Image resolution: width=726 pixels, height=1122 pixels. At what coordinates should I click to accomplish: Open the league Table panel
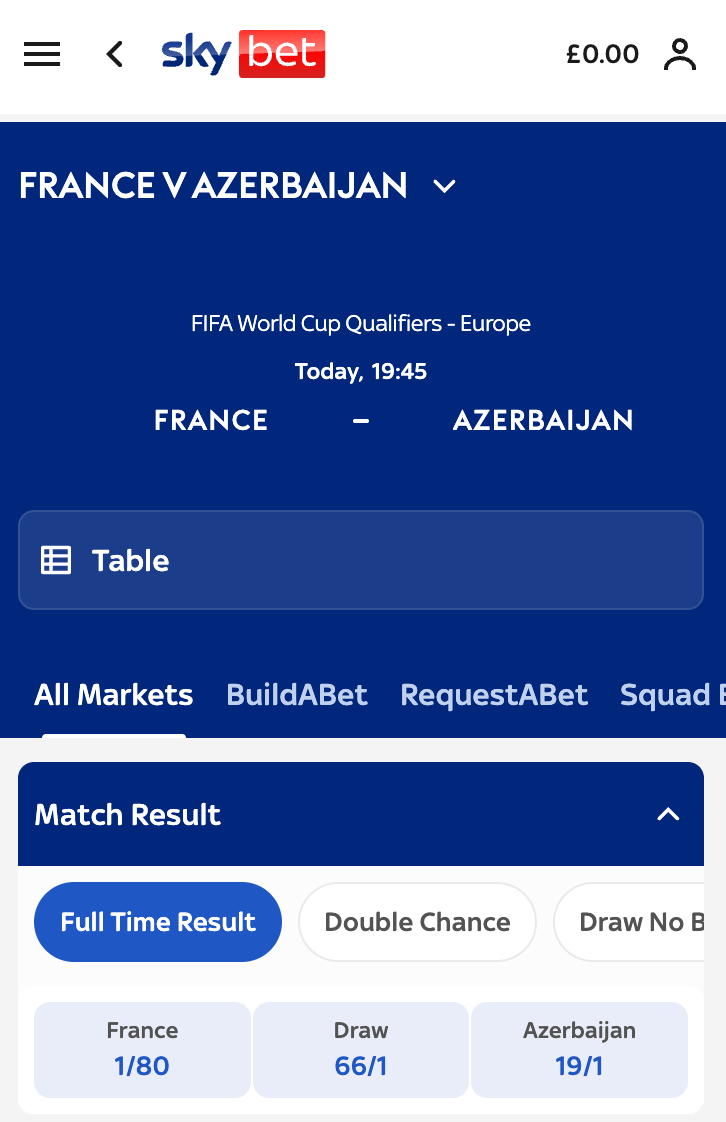click(x=360, y=560)
